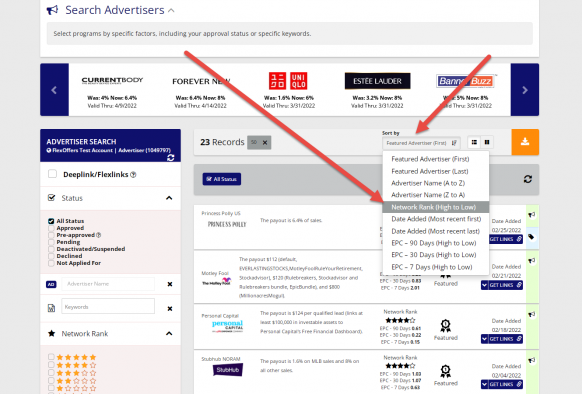Check the five-star network rank checkbox

coord(51,357)
